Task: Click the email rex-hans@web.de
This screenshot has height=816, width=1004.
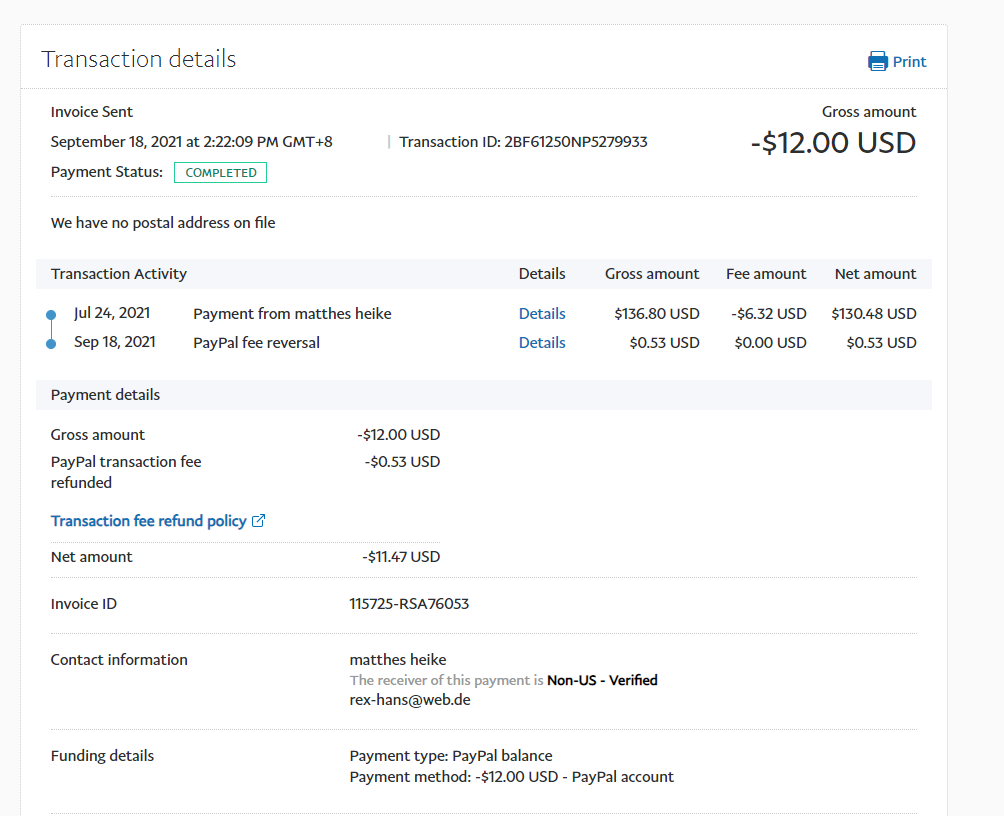Action: pos(410,700)
